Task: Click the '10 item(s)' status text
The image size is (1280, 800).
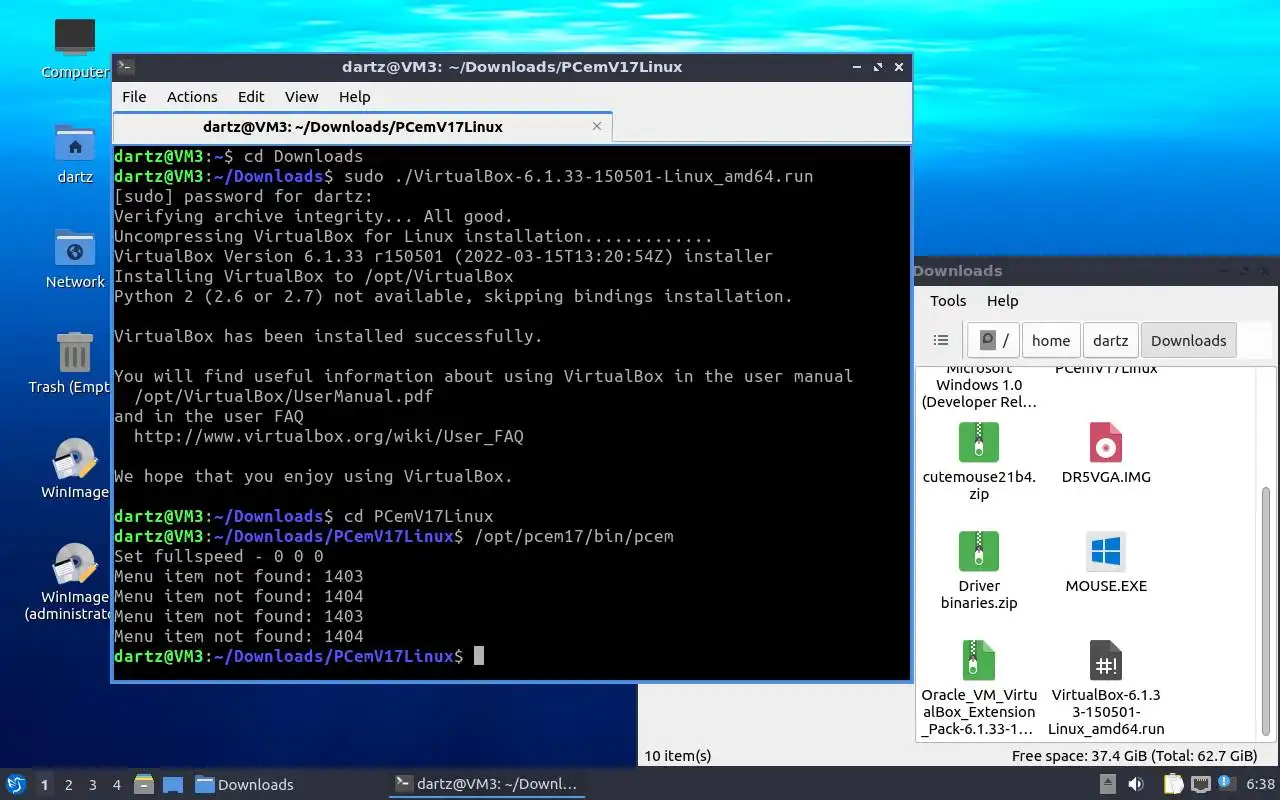Action: point(677,756)
